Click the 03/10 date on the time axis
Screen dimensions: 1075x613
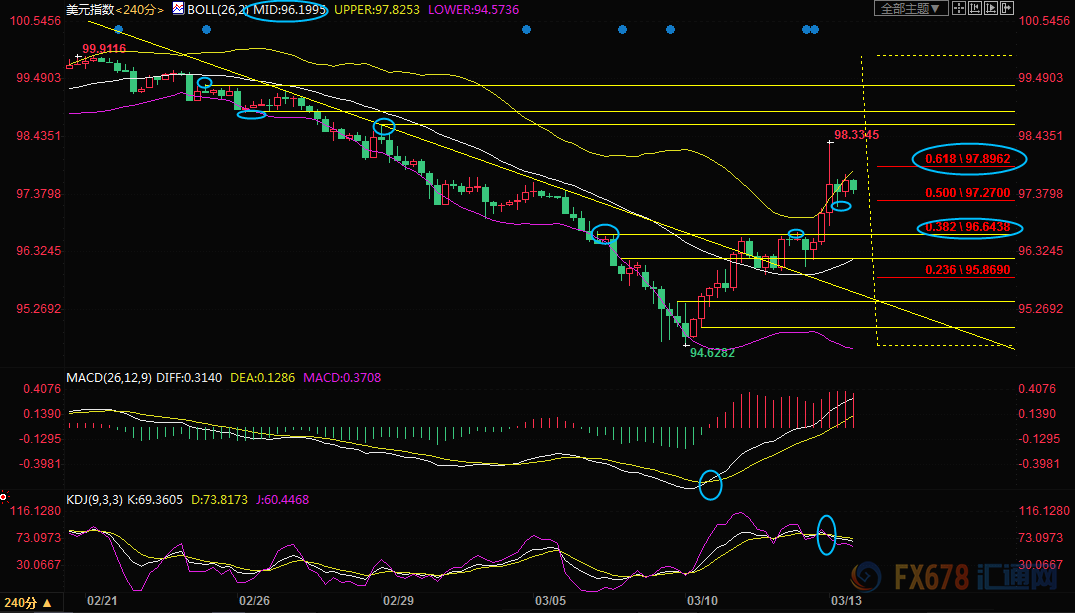pyautogui.click(x=702, y=600)
